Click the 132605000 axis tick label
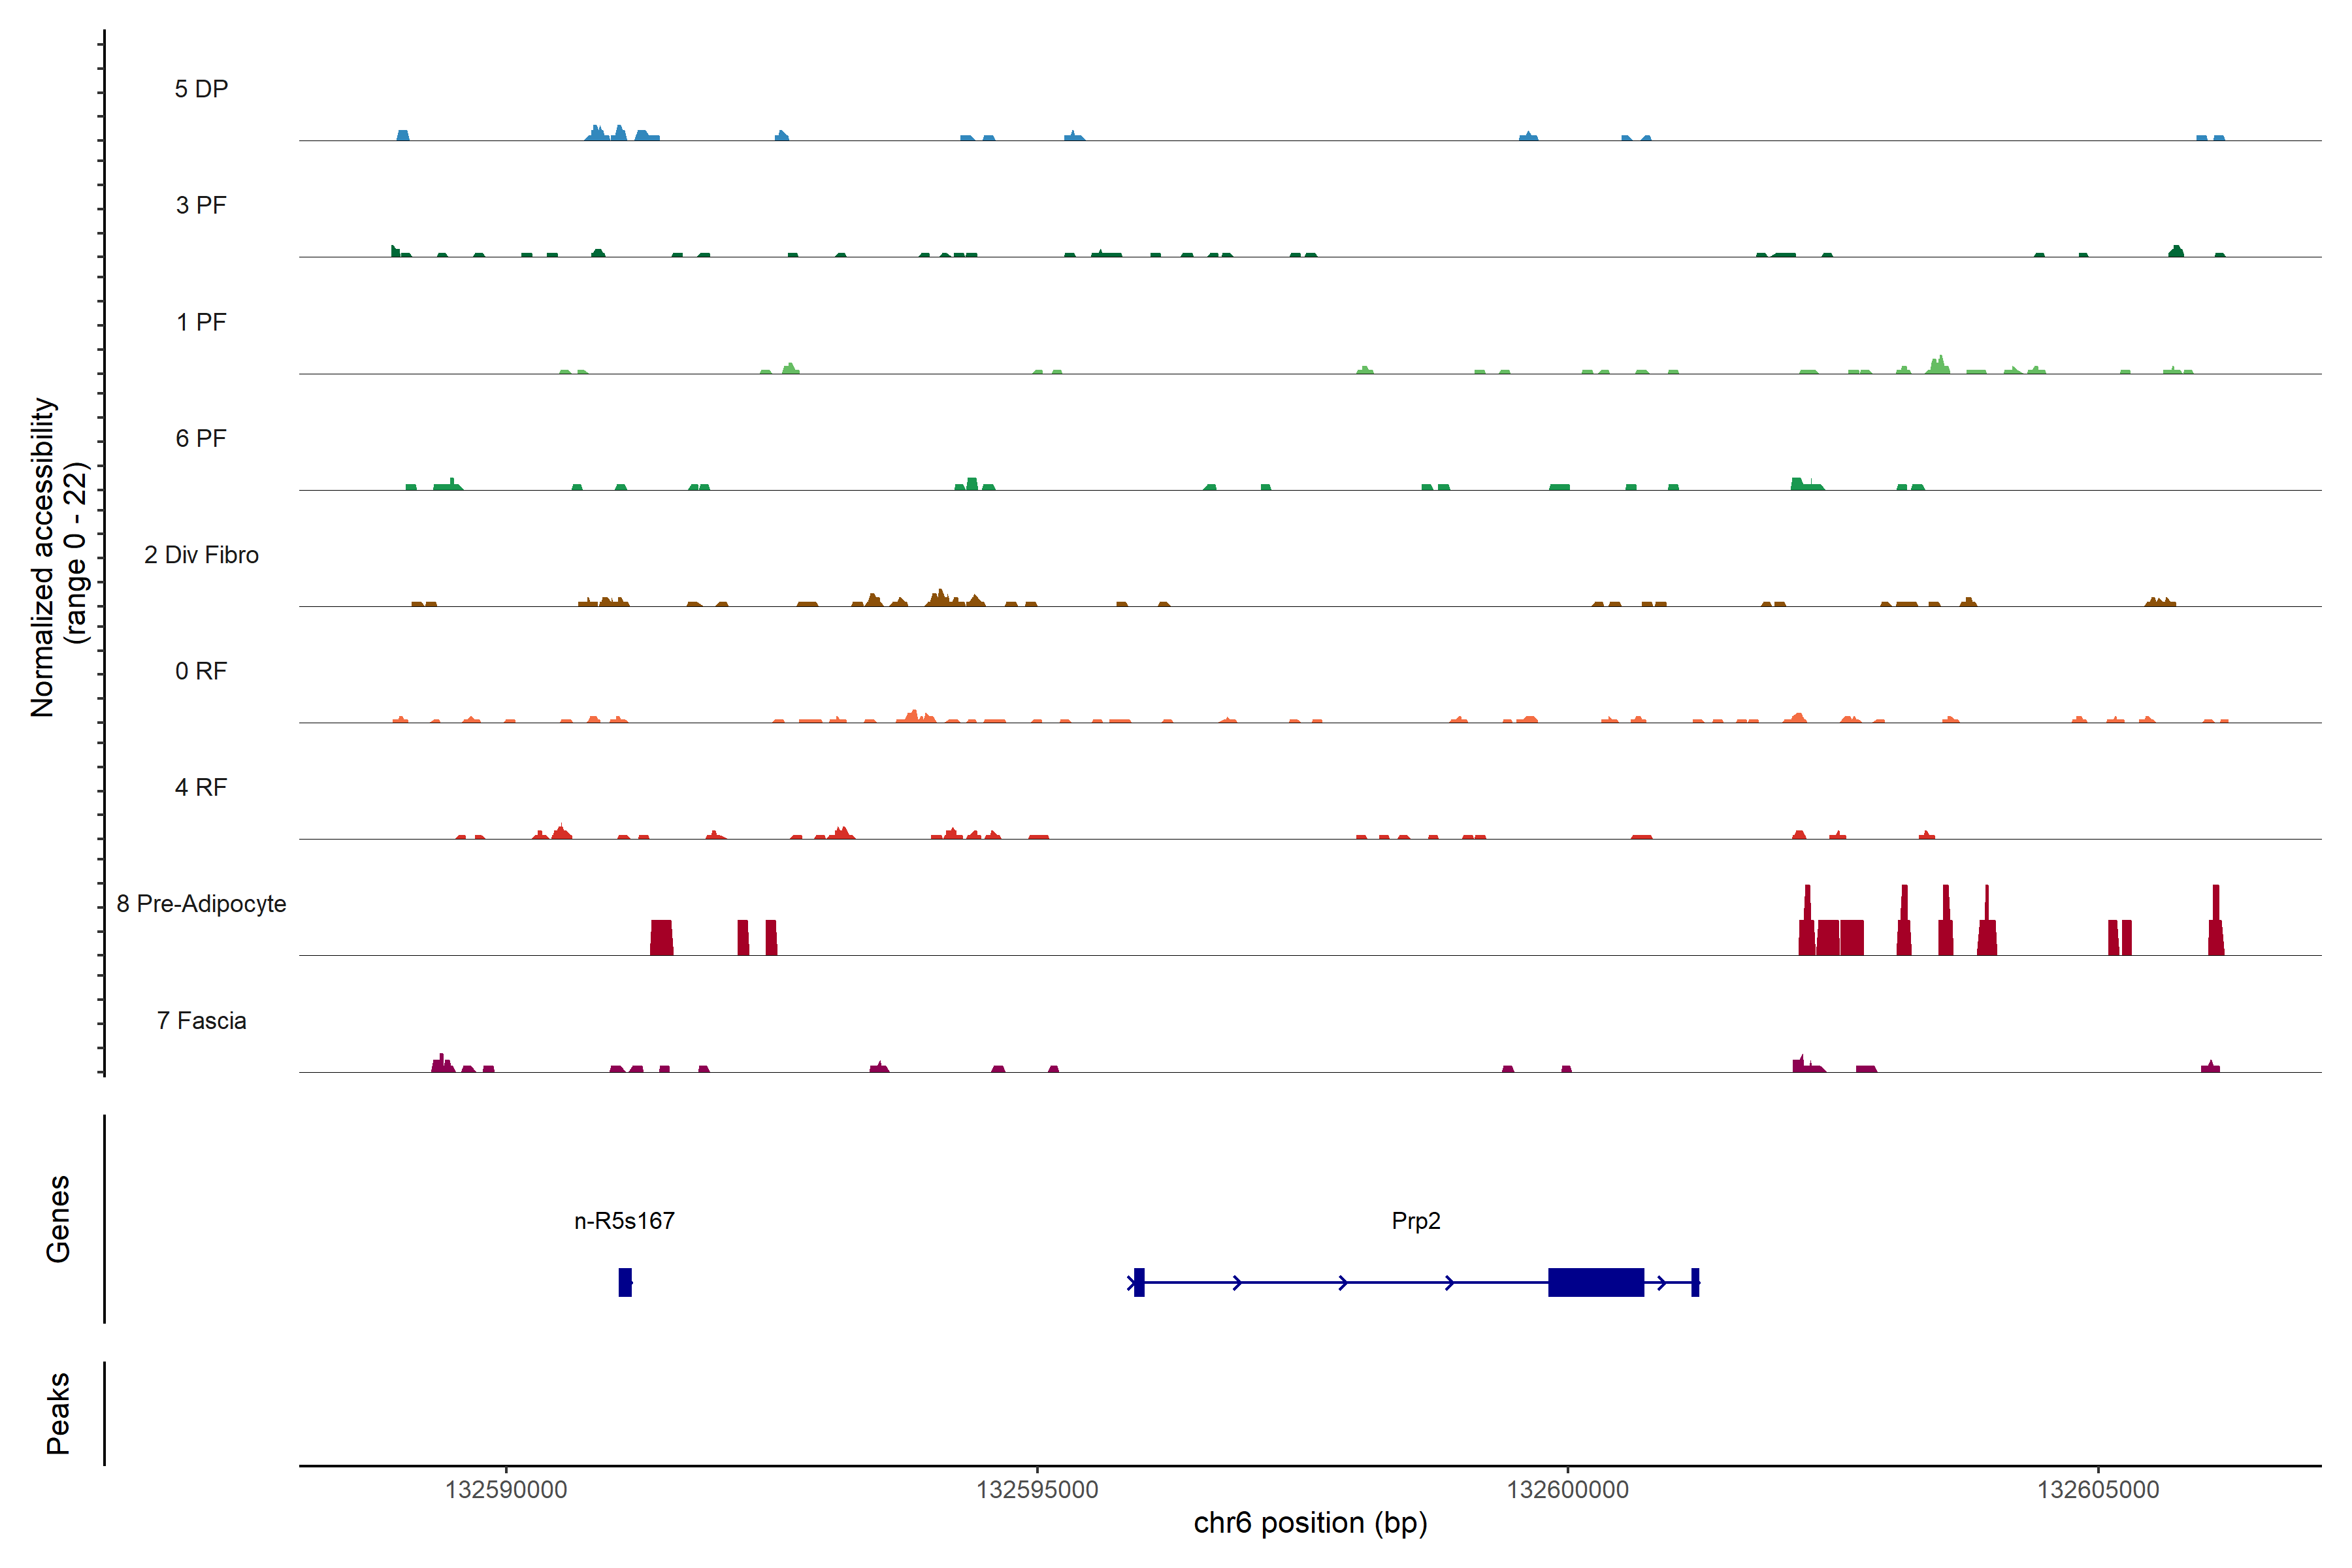 (2098, 1490)
